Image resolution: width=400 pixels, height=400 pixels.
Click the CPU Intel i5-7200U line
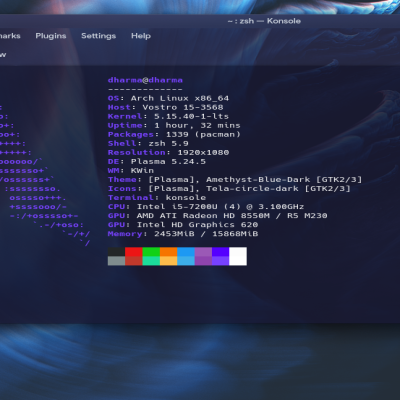206,207
